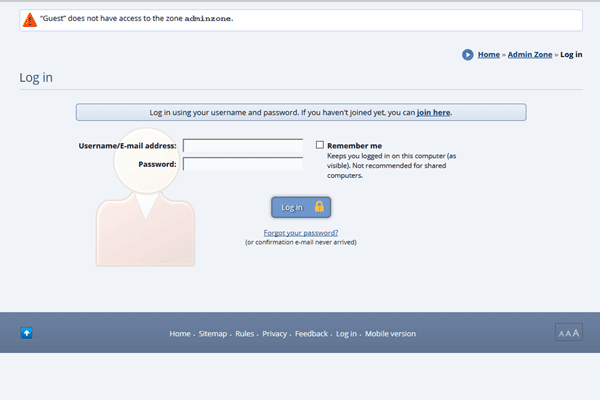The image size is (600, 400).
Task: Open the Admin Zone breadcrumb link
Action: coord(530,55)
